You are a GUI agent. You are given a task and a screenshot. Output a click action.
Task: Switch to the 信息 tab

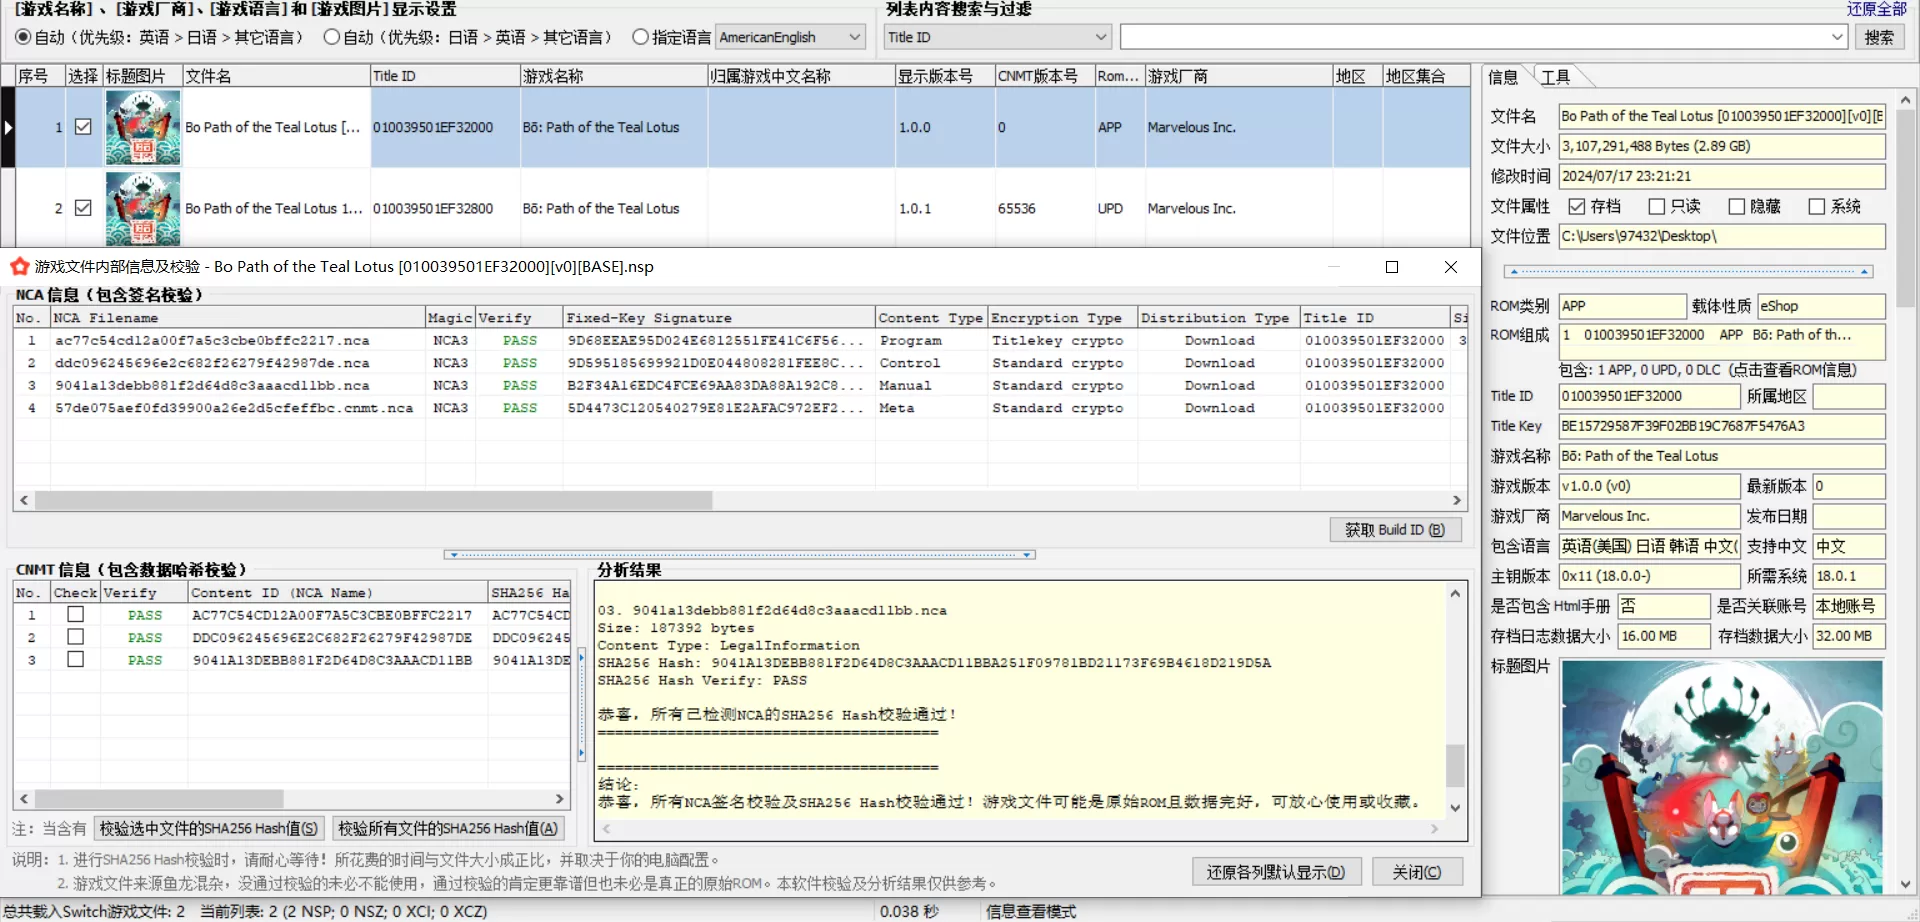[x=1502, y=77]
